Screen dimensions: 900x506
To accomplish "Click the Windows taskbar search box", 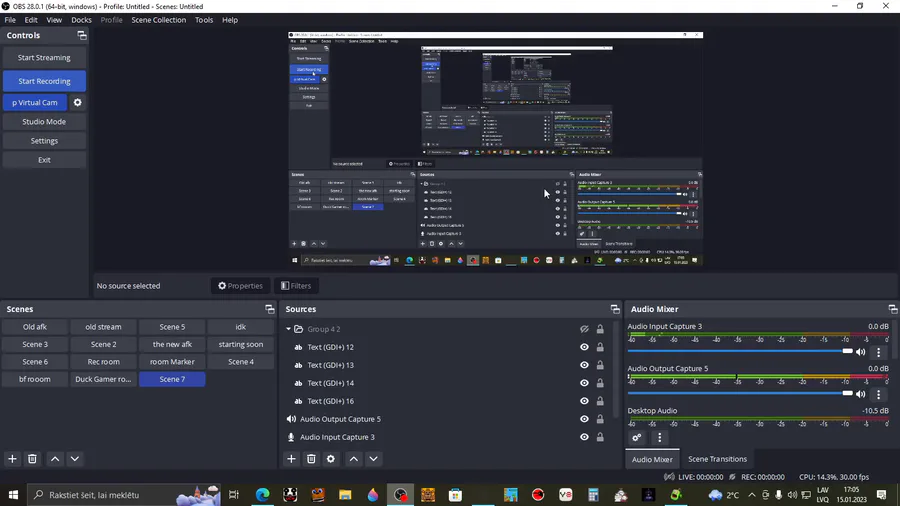I will 125,495.
